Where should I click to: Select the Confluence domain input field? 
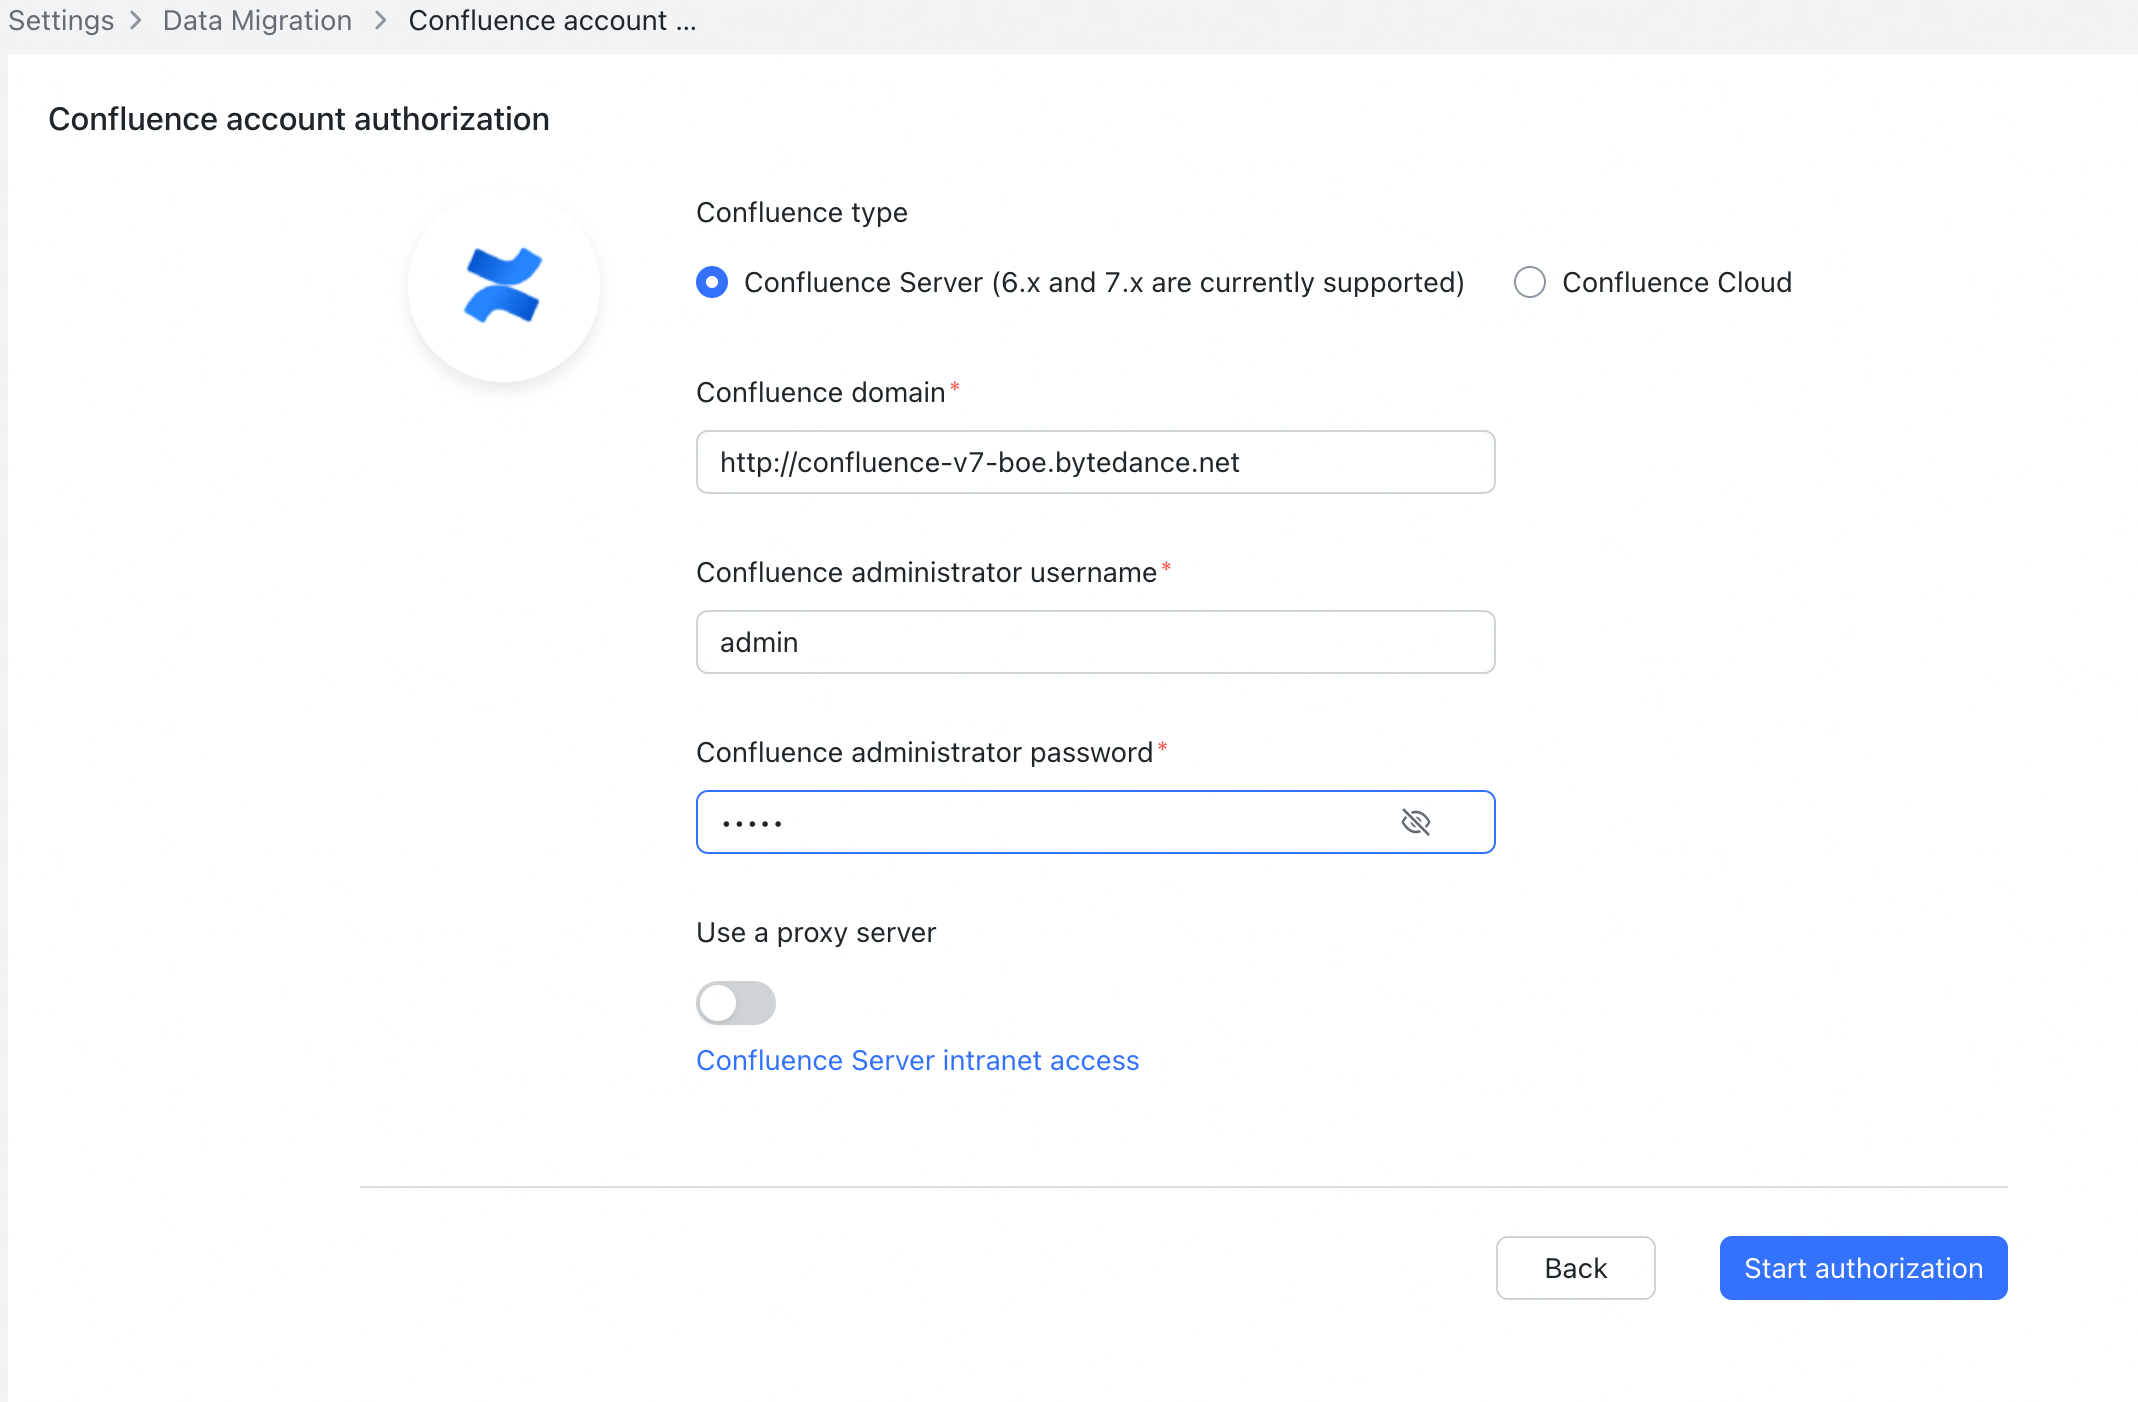point(1095,462)
